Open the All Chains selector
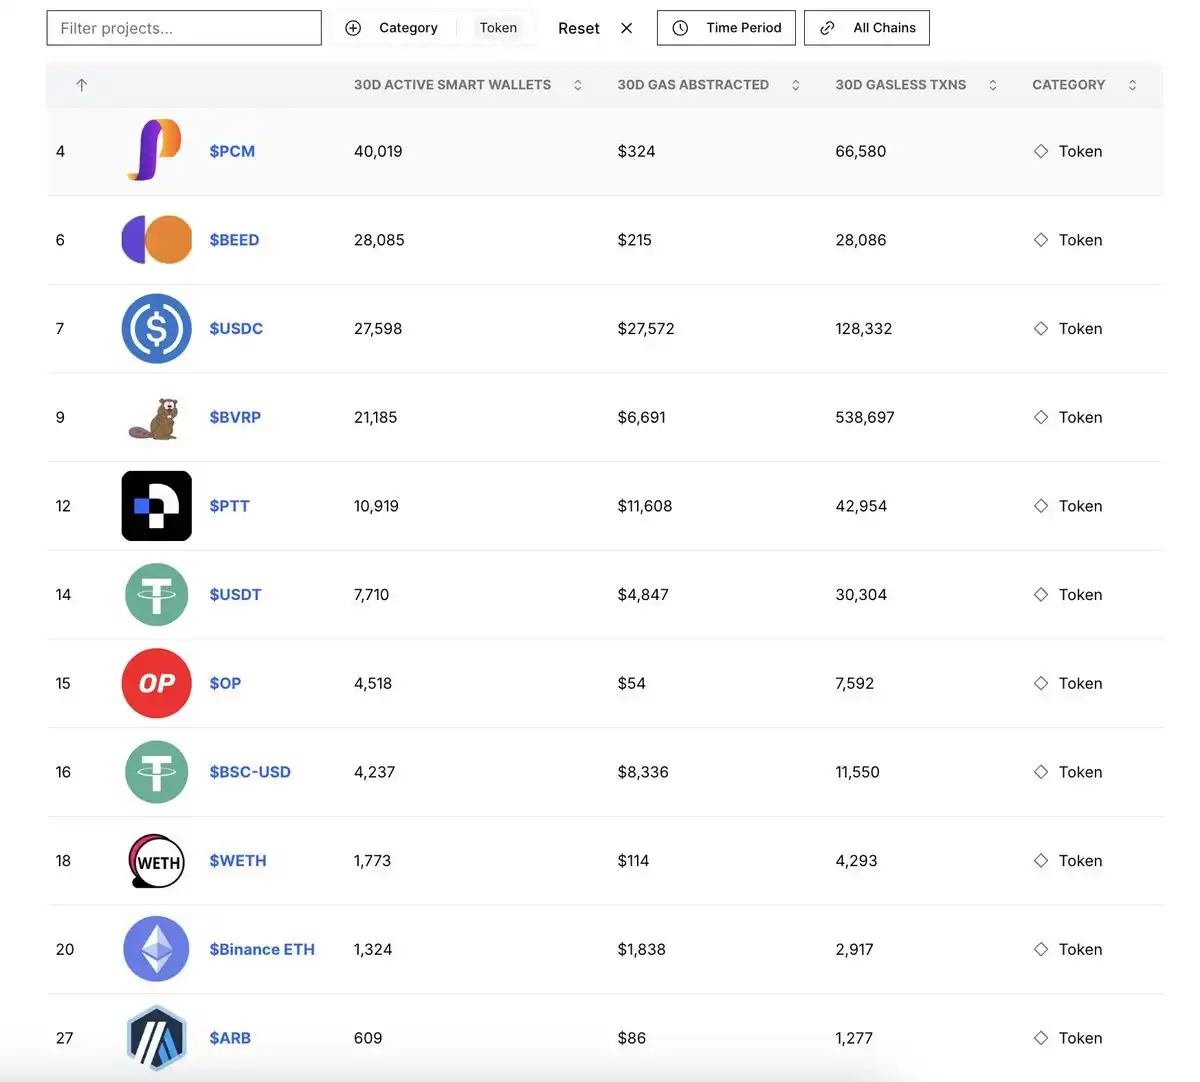This screenshot has height=1082, width=1200. (x=867, y=28)
